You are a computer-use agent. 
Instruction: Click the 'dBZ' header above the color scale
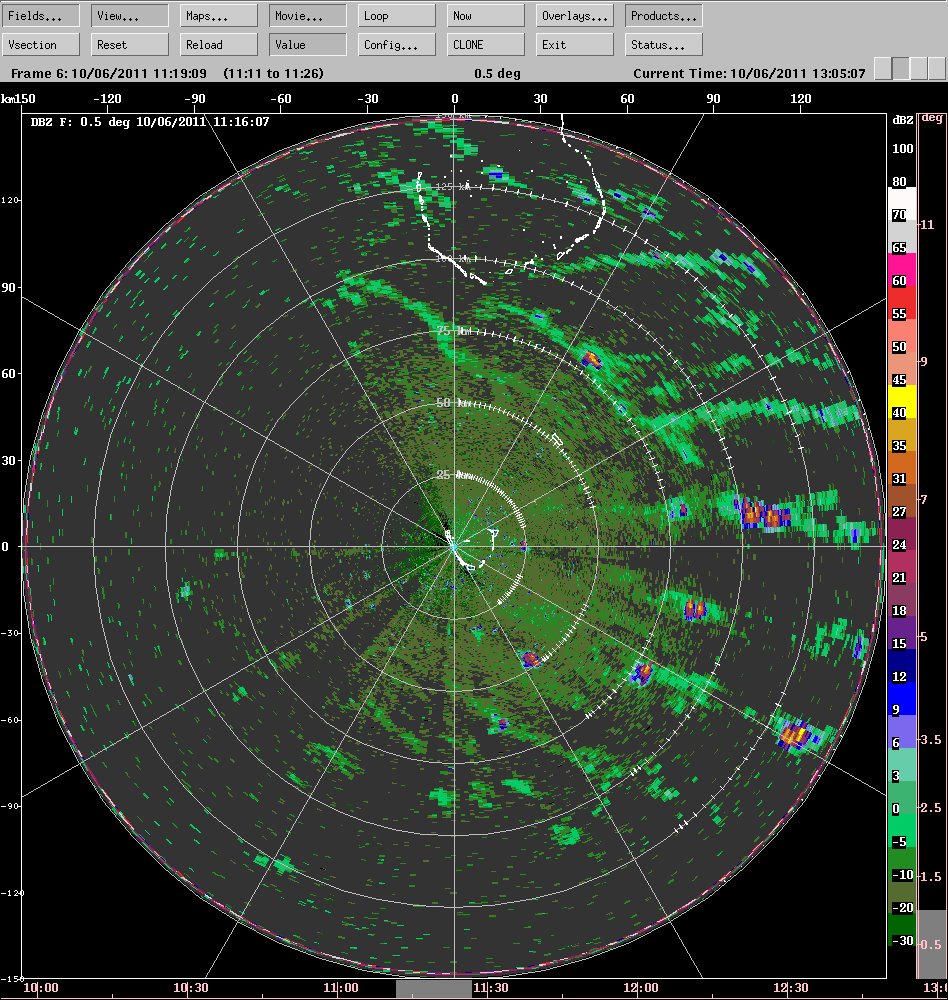902,120
